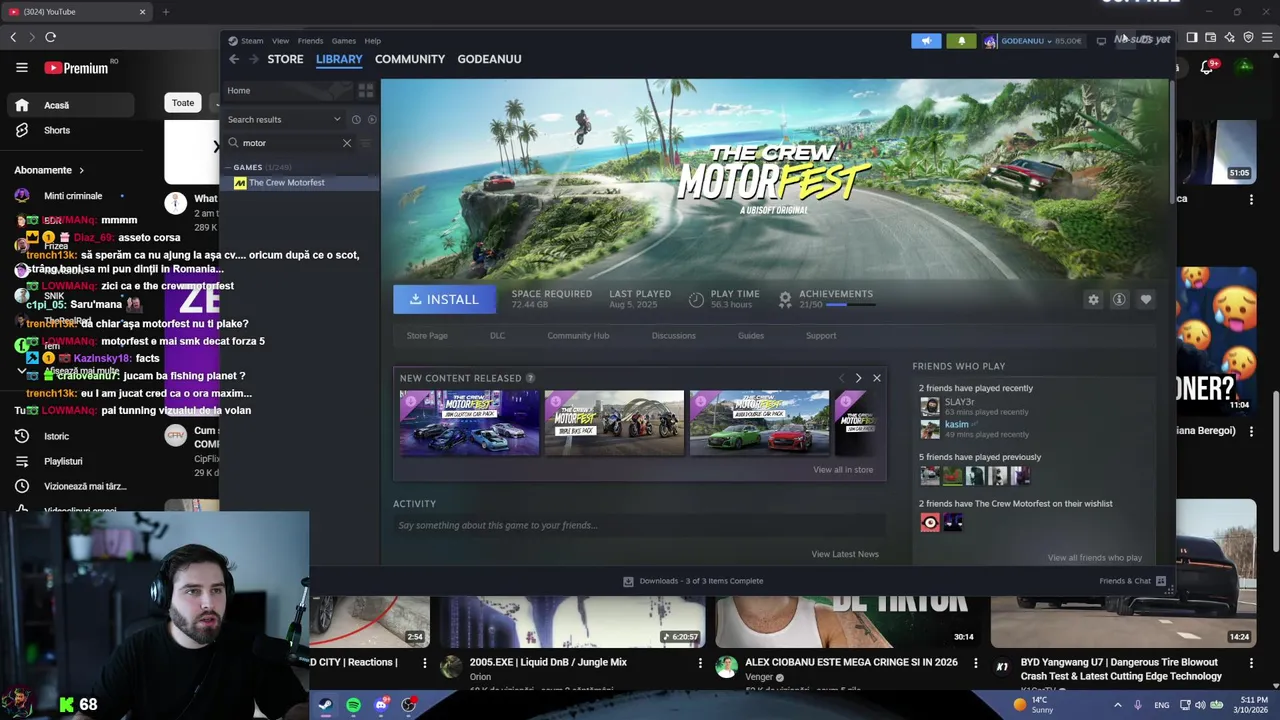This screenshot has width=1280, height=720.
Task: Go forward with Steam forward arrow
Action: [253, 59]
